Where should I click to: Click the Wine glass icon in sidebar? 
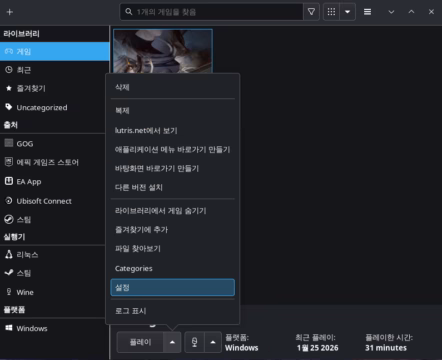coord(9,292)
